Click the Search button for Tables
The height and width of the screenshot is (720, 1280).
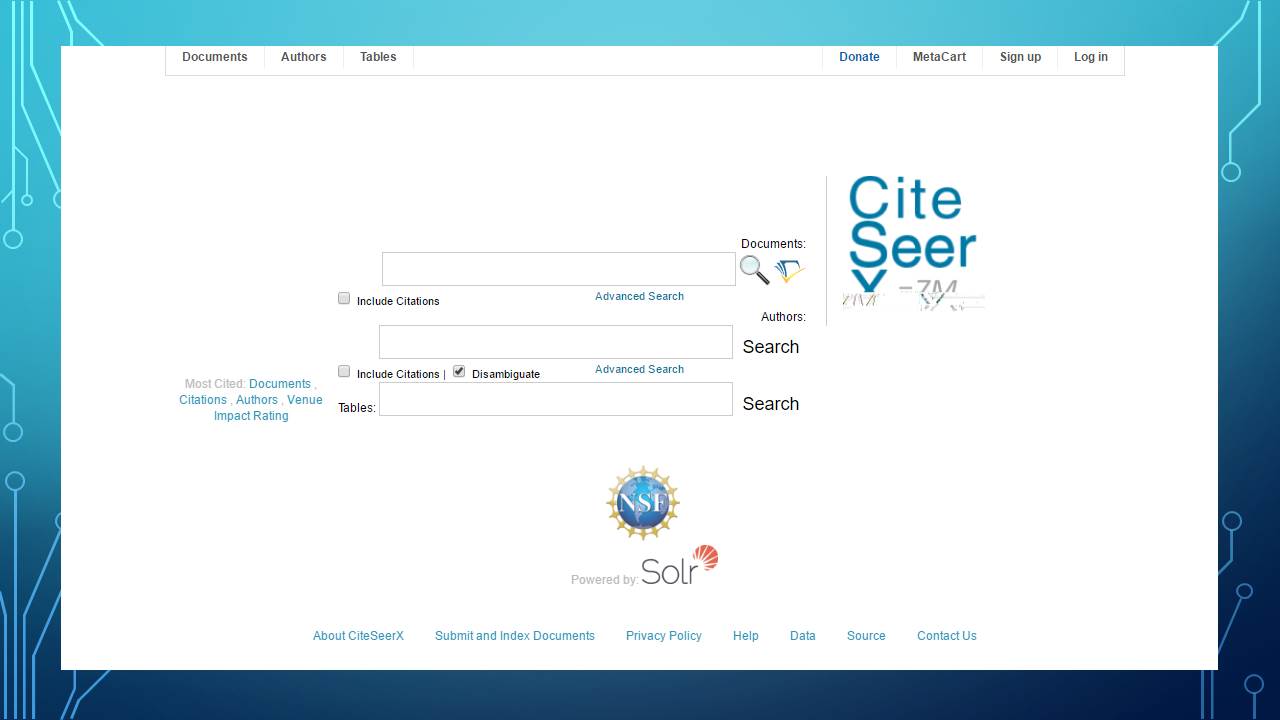(771, 404)
